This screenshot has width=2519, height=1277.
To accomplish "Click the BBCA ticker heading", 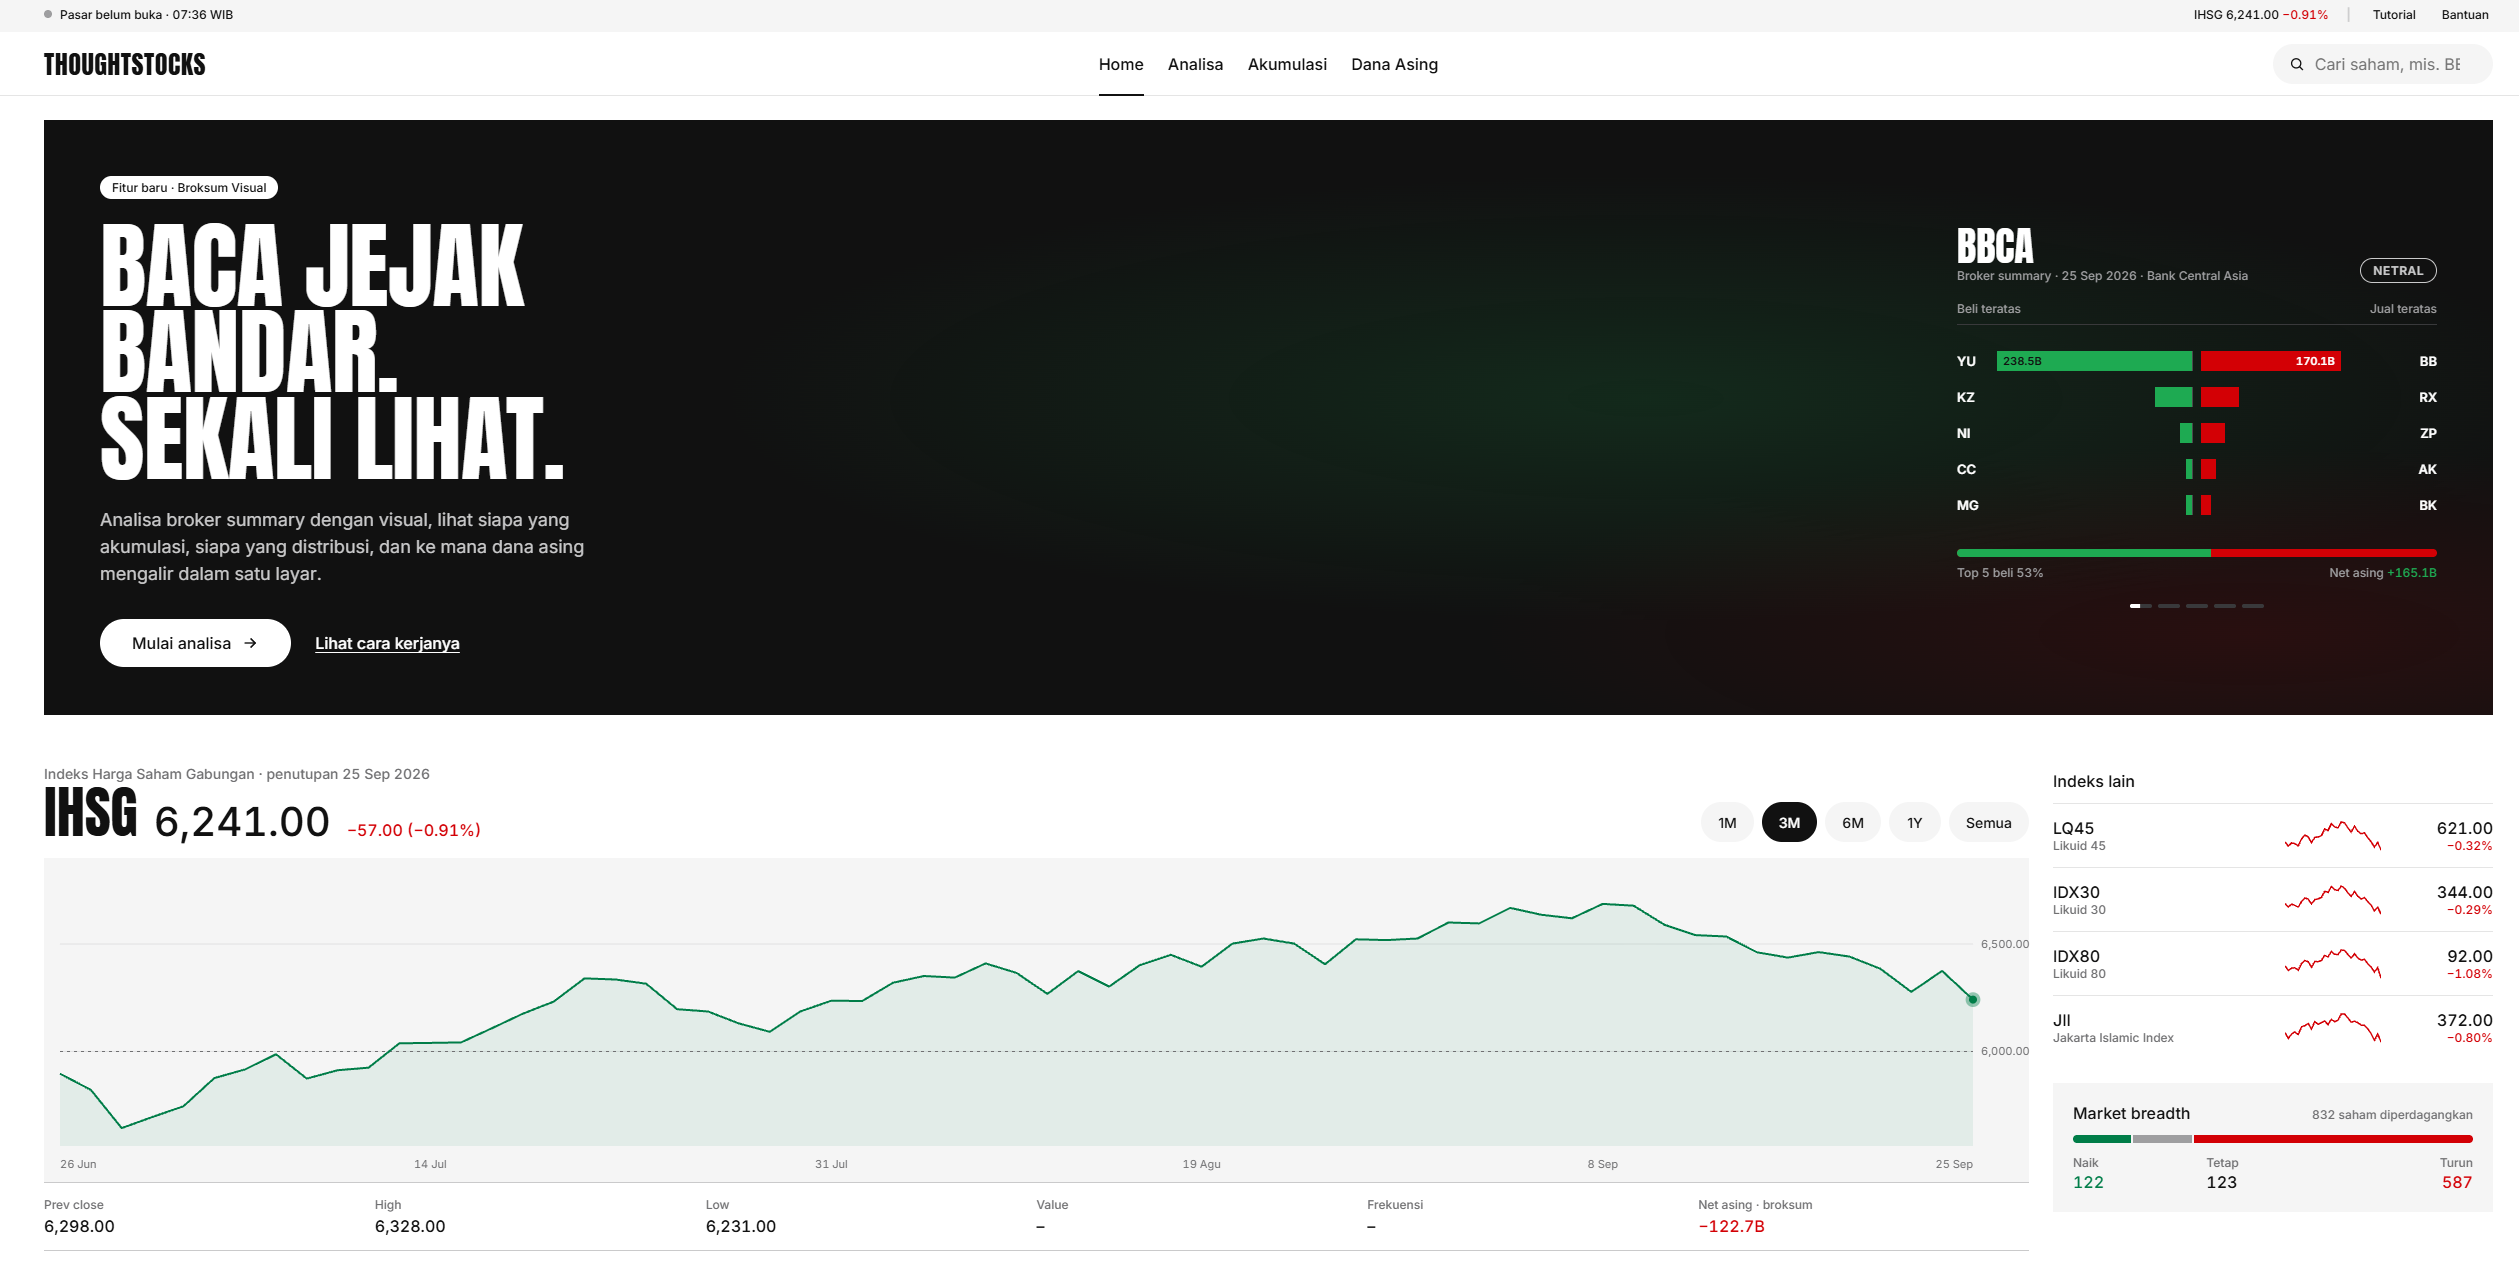I will (x=1995, y=246).
